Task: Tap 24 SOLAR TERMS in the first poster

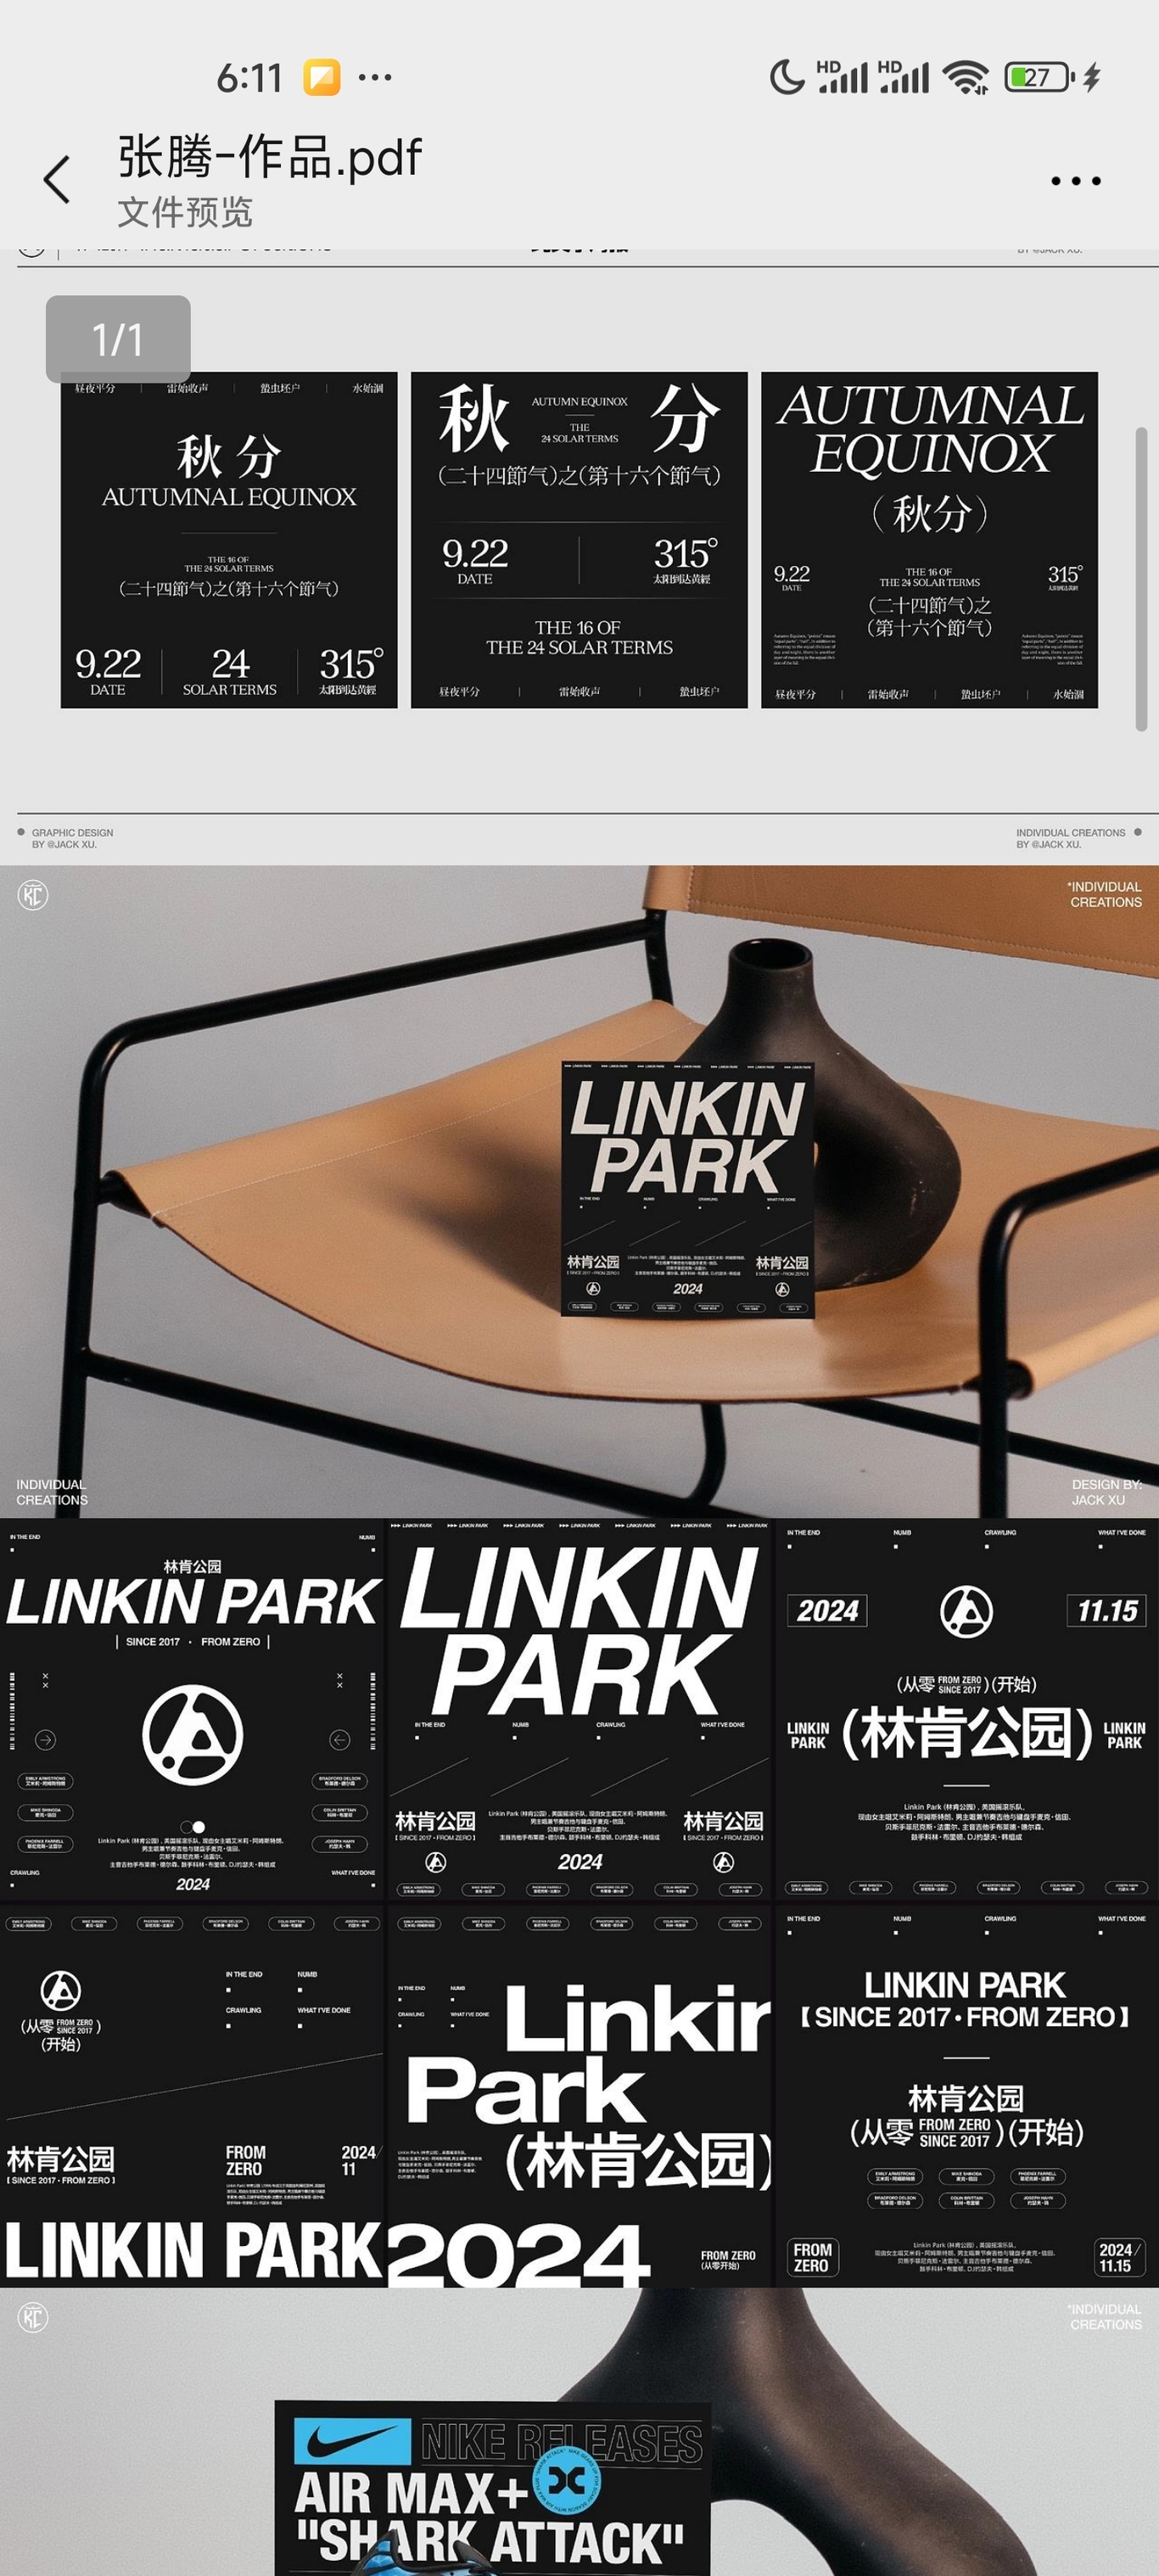Action: pyautogui.click(x=229, y=670)
